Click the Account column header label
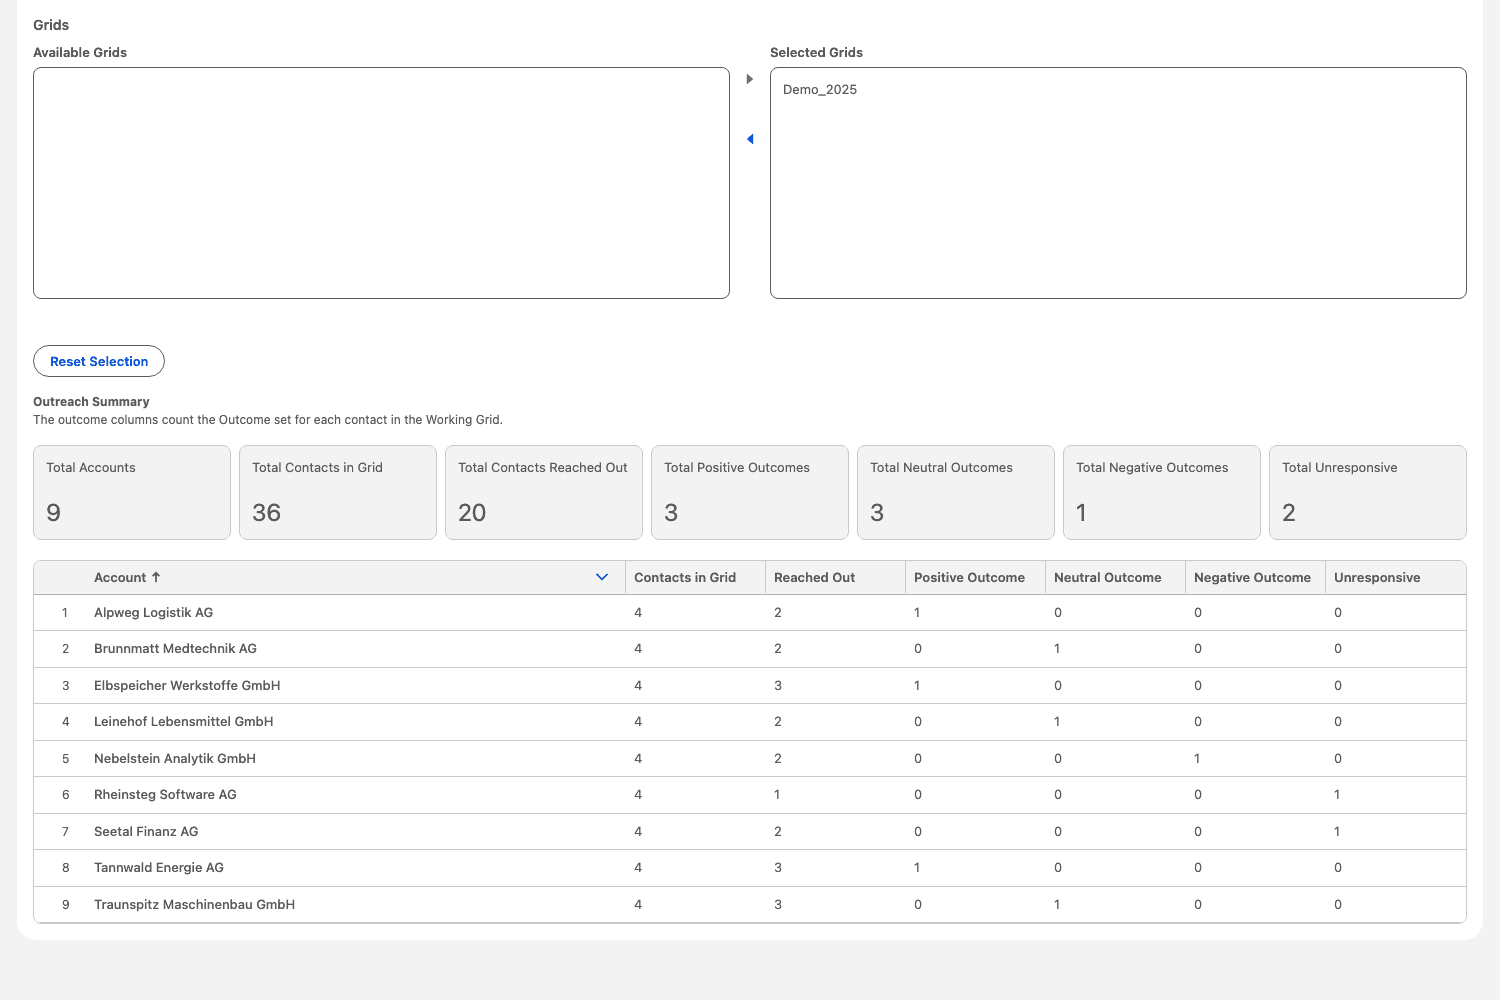This screenshot has height=1000, width=1500. click(120, 578)
